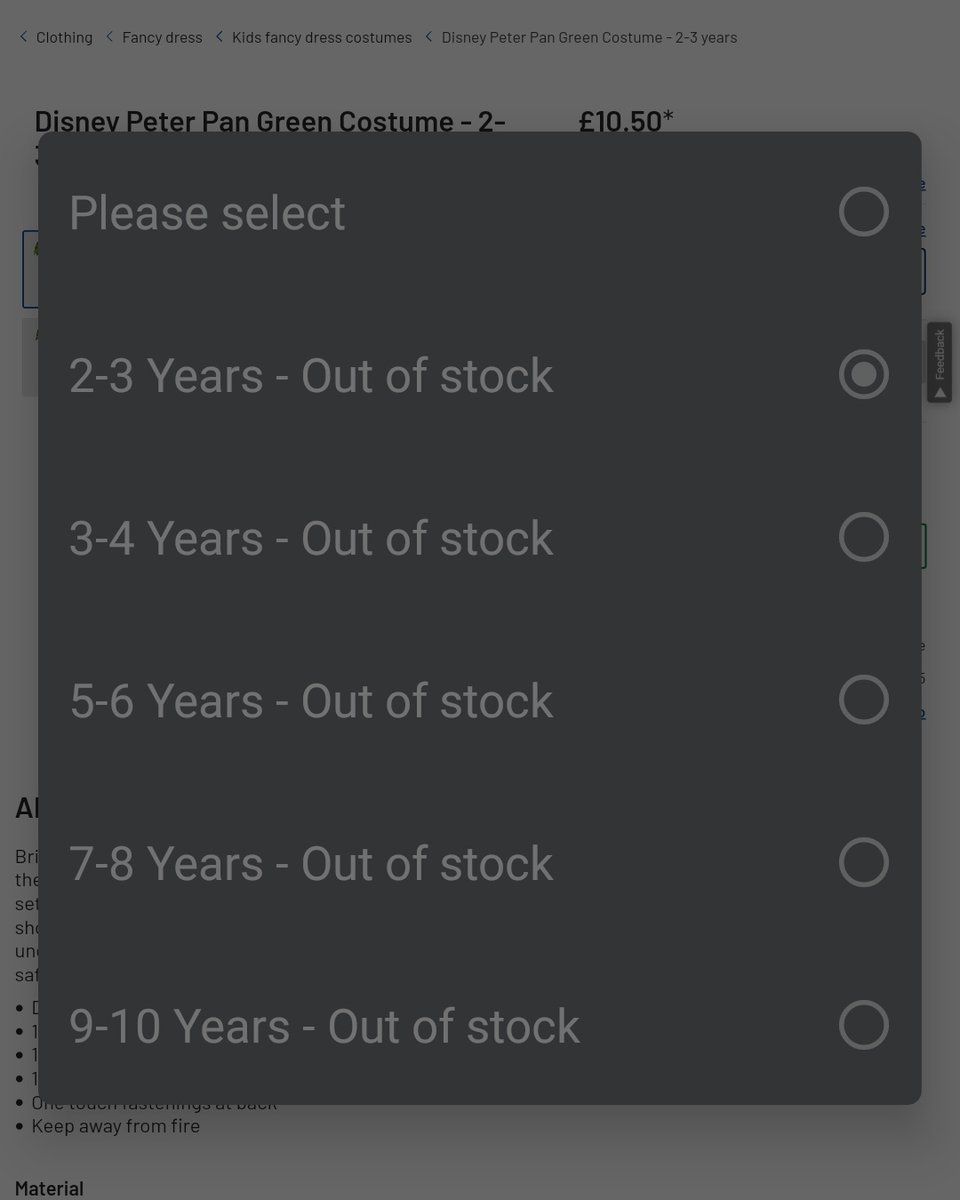Click Disney Peter Pan Green Costume breadcrumb

tap(589, 37)
